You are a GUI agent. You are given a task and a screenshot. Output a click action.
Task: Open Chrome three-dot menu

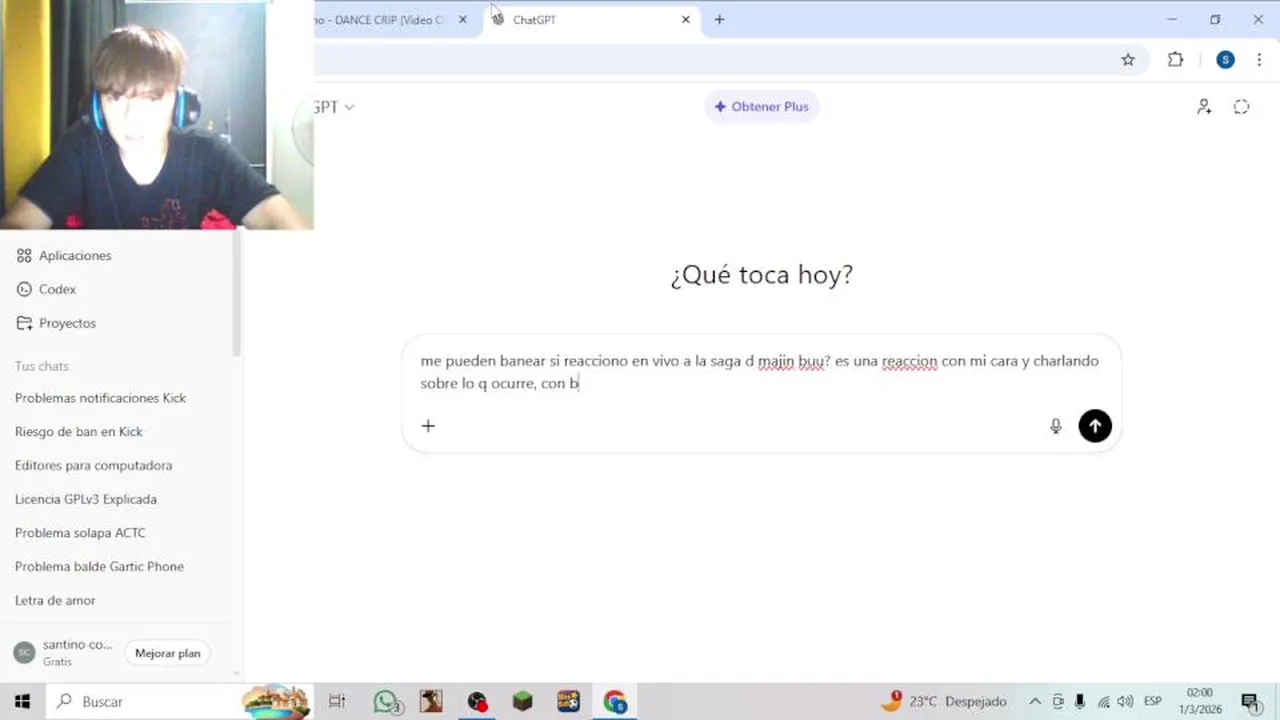1259,60
